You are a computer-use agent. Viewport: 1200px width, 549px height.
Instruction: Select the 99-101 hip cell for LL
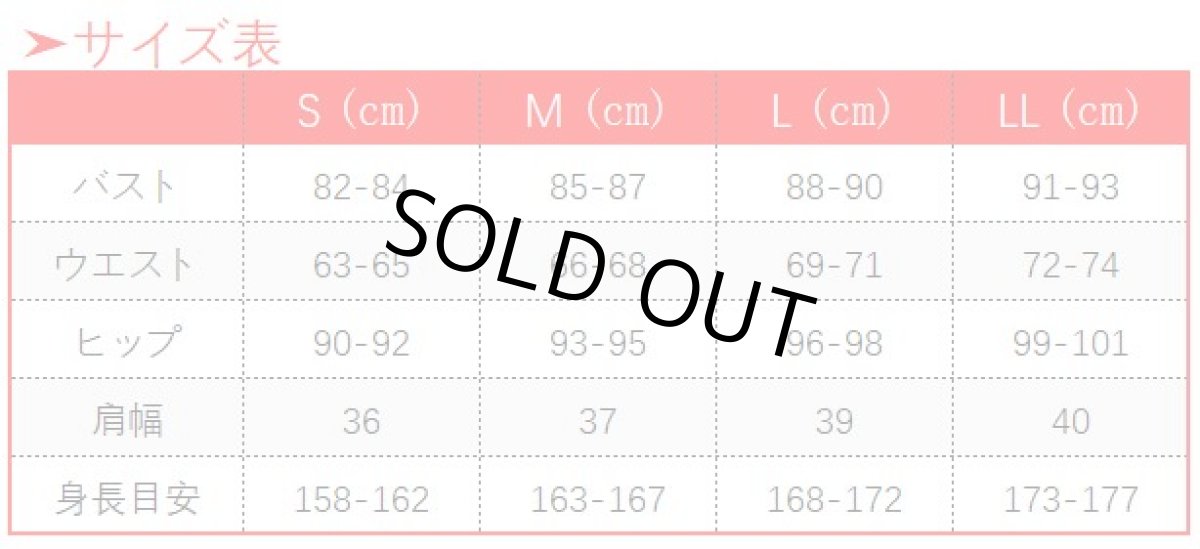pyautogui.click(x=1070, y=343)
